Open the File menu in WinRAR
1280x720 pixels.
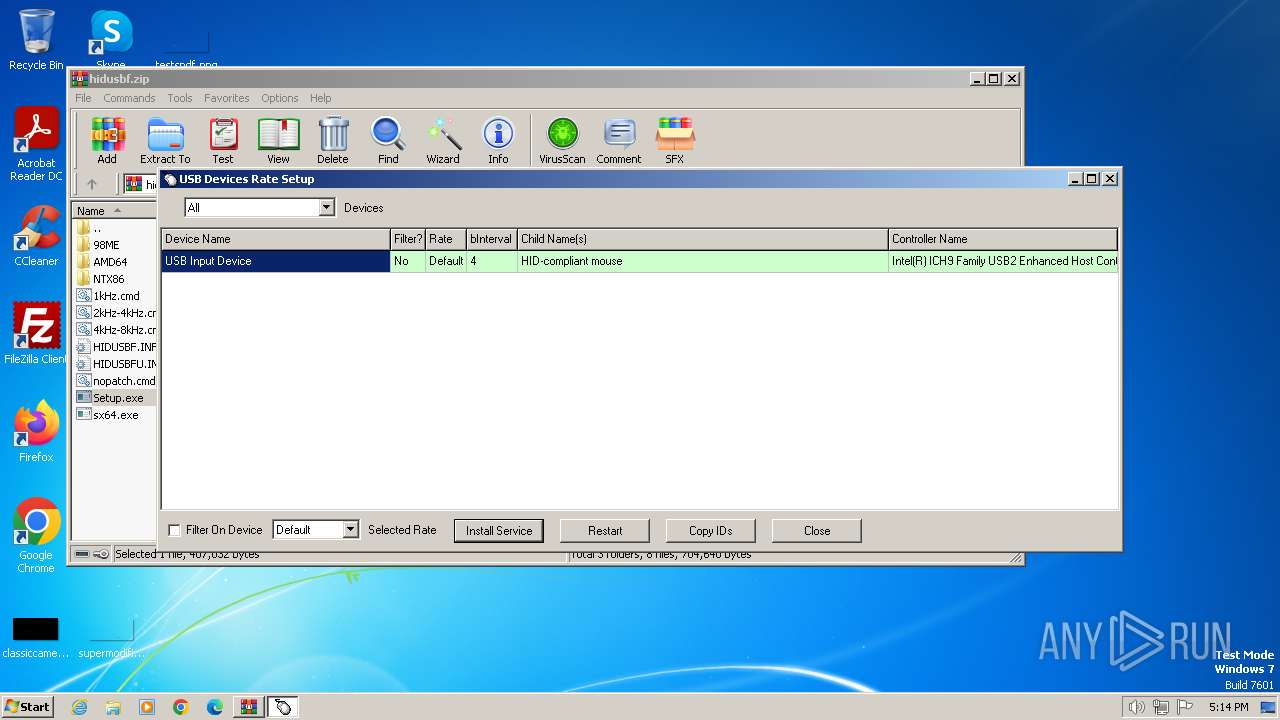tap(83, 98)
